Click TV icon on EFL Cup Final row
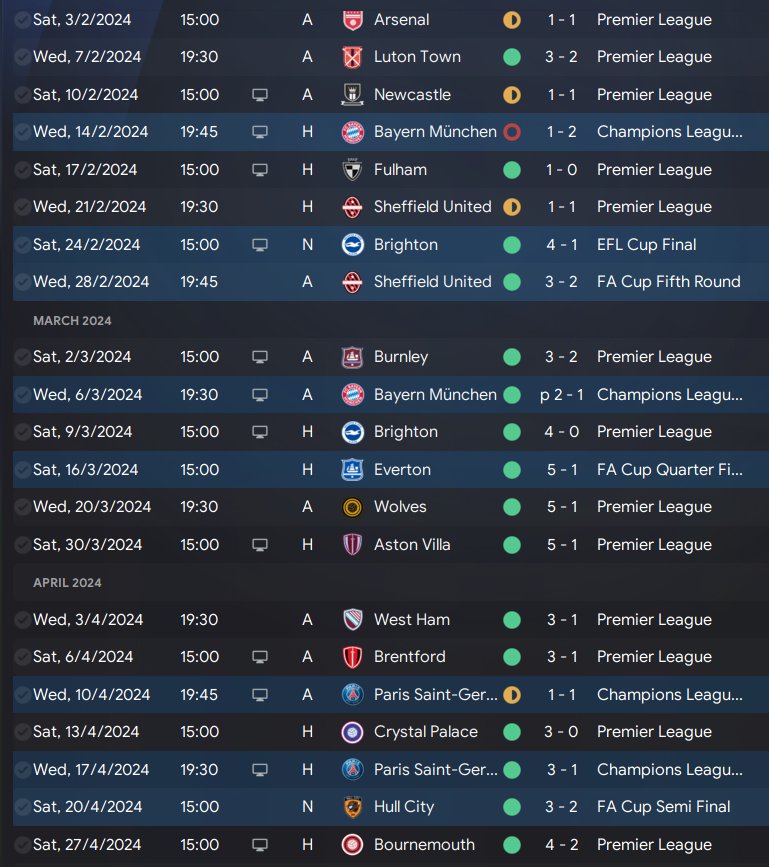The image size is (769, 867). point(260,245)
